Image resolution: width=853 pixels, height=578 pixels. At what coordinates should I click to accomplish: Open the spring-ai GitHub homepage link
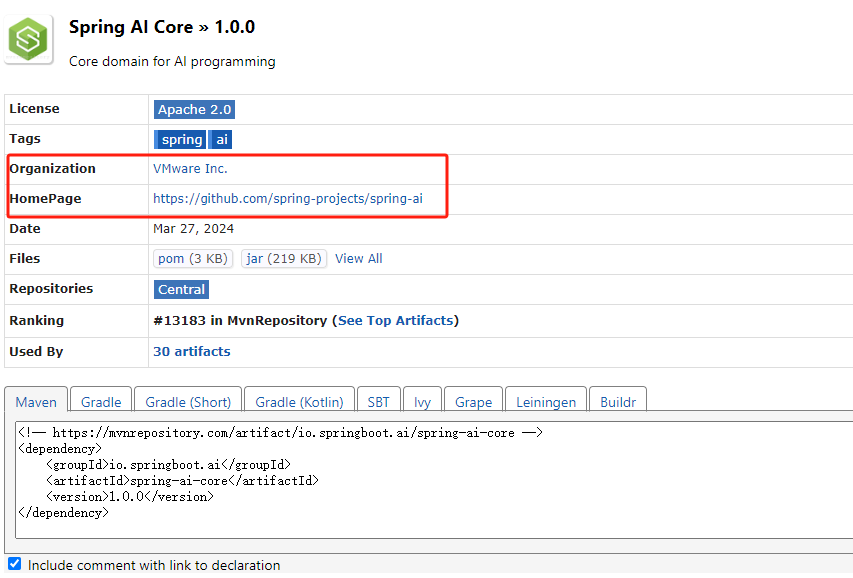288,199
